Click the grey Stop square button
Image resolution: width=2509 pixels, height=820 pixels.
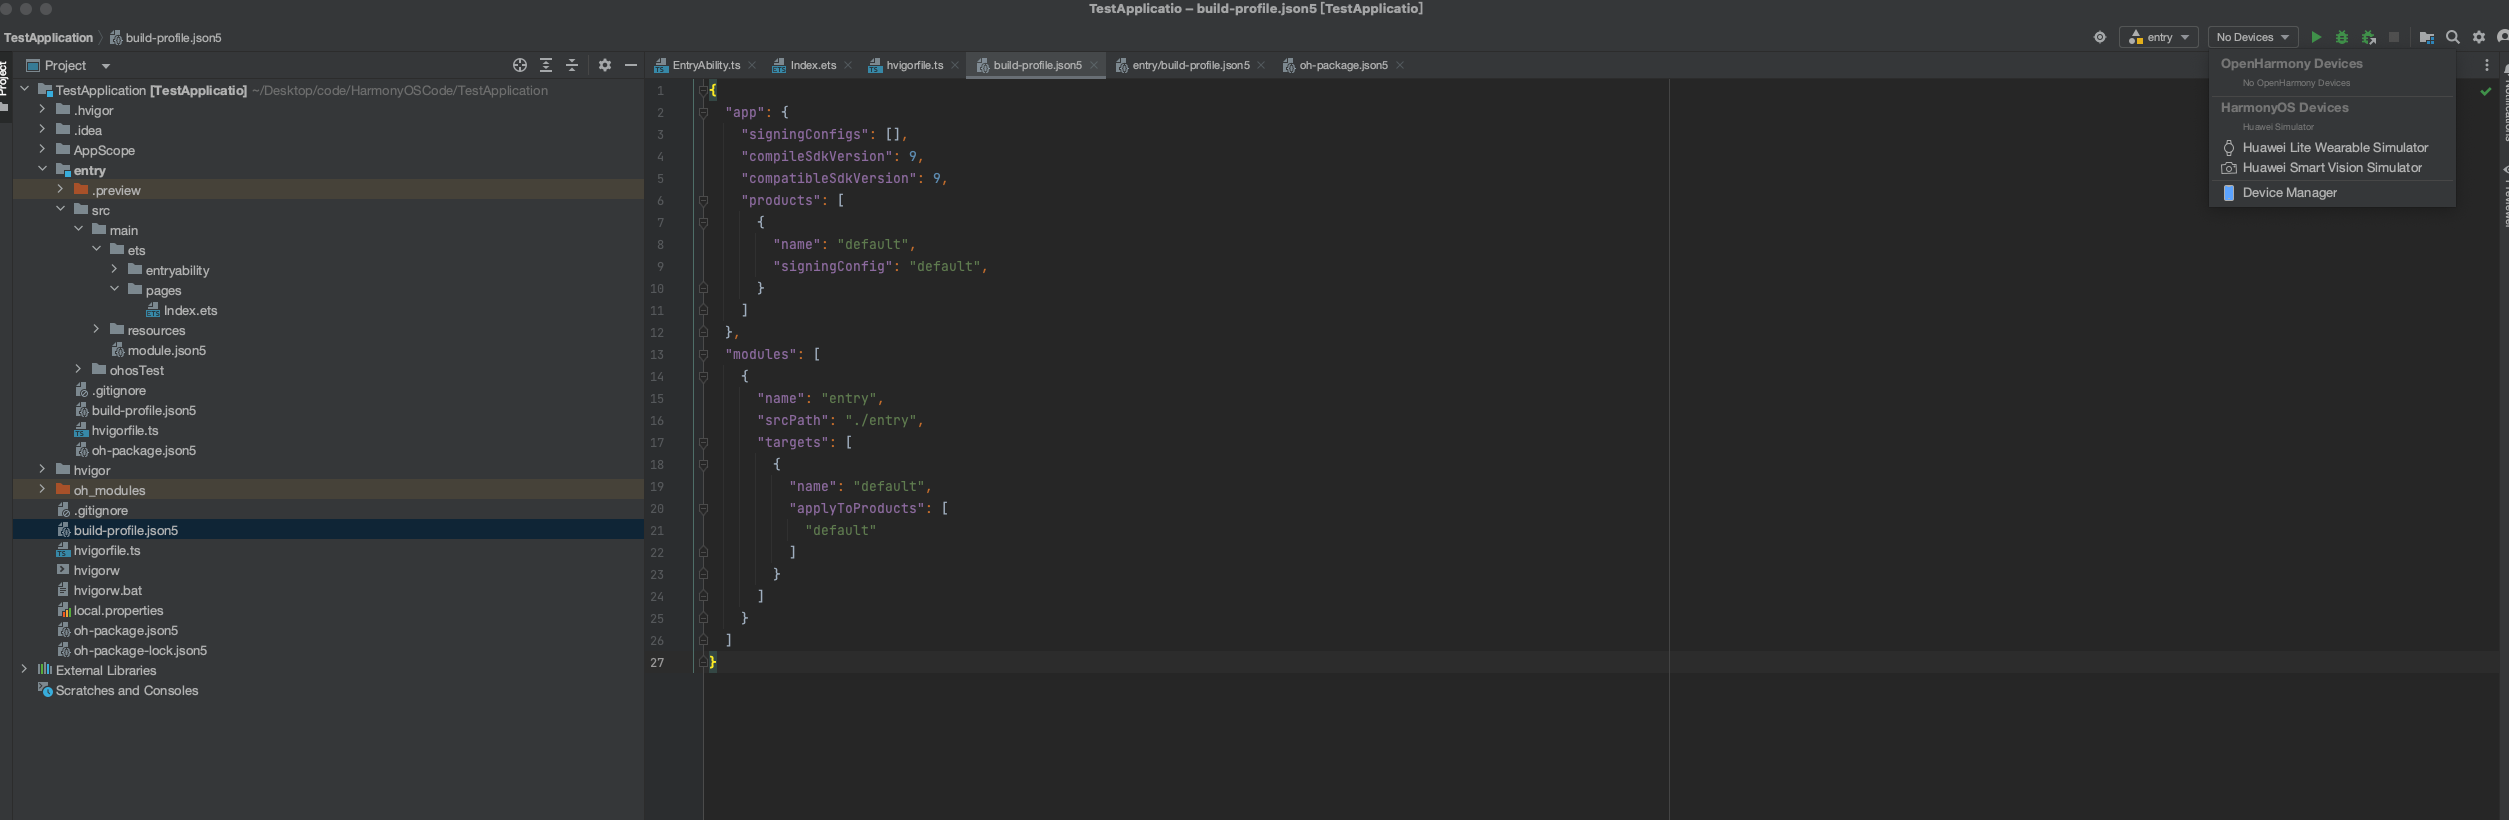point(2394,37)
